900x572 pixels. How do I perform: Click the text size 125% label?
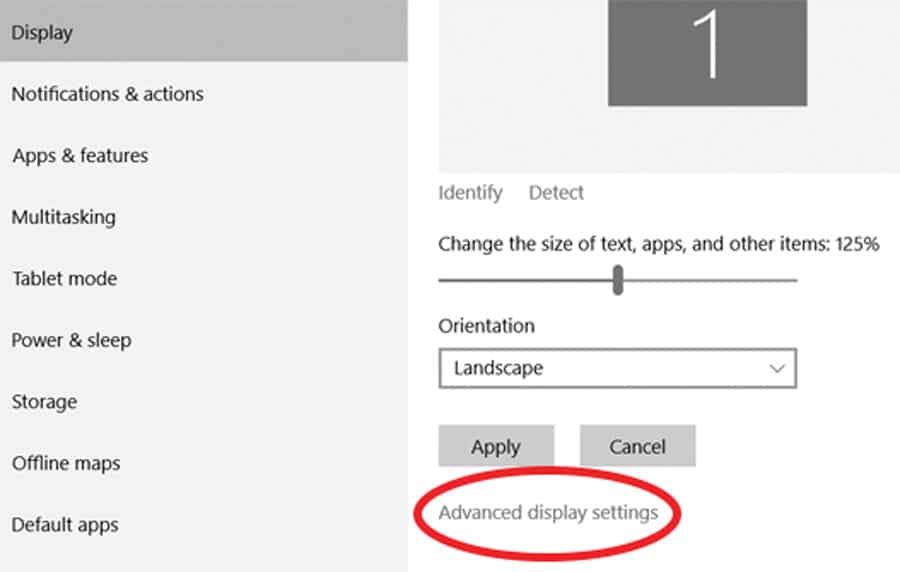(658, 244)
